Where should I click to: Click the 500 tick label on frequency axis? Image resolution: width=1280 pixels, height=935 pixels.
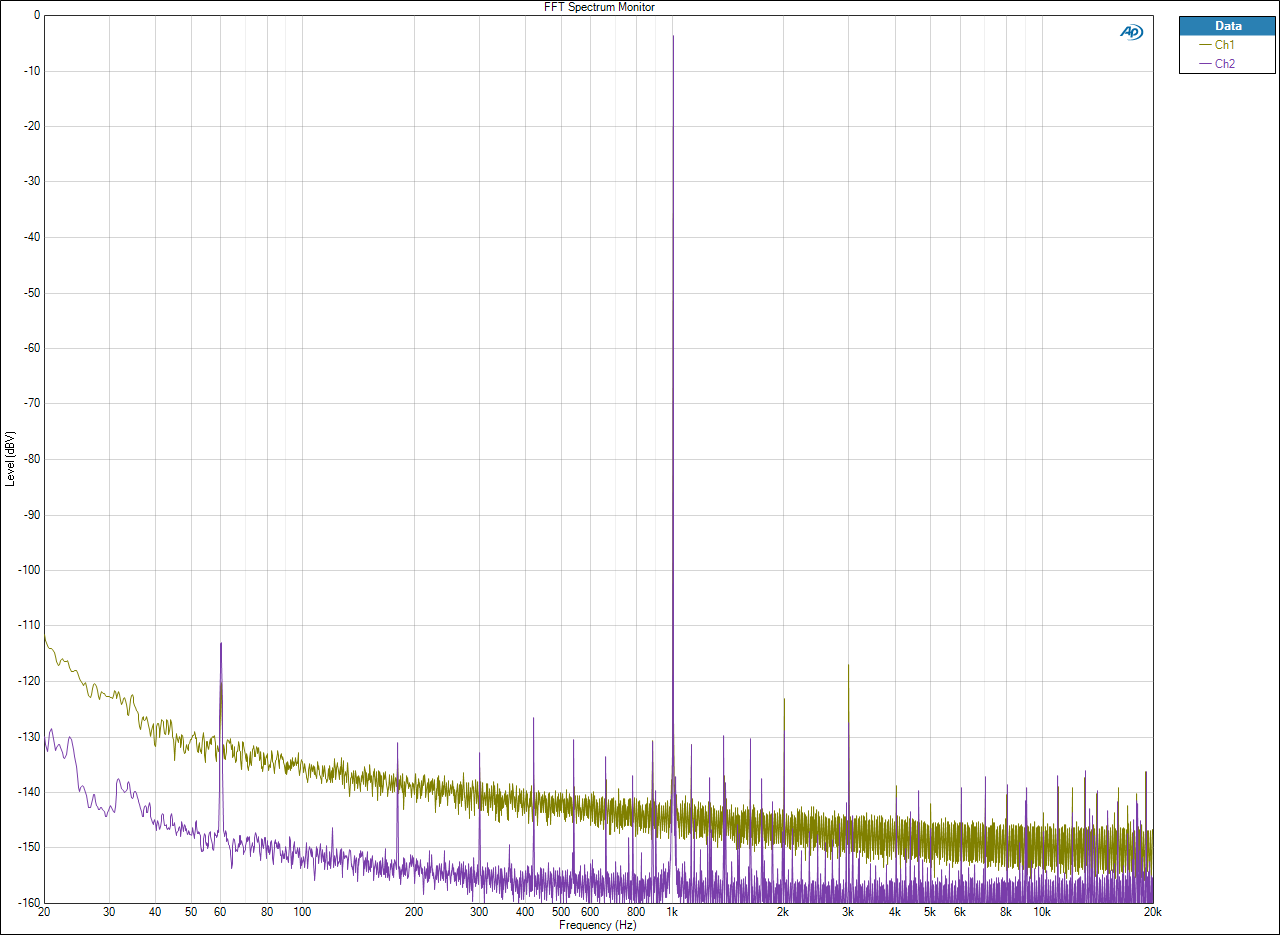(561, 912)
